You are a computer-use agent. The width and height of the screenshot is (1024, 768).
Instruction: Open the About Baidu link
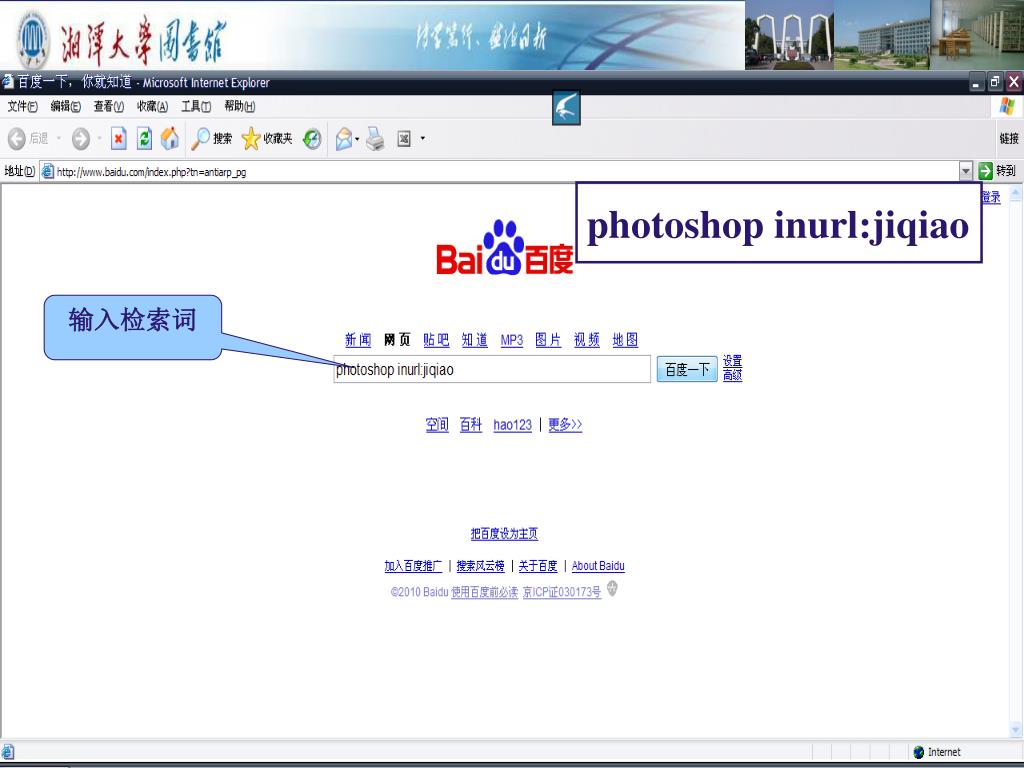click(x=598, y=566)
